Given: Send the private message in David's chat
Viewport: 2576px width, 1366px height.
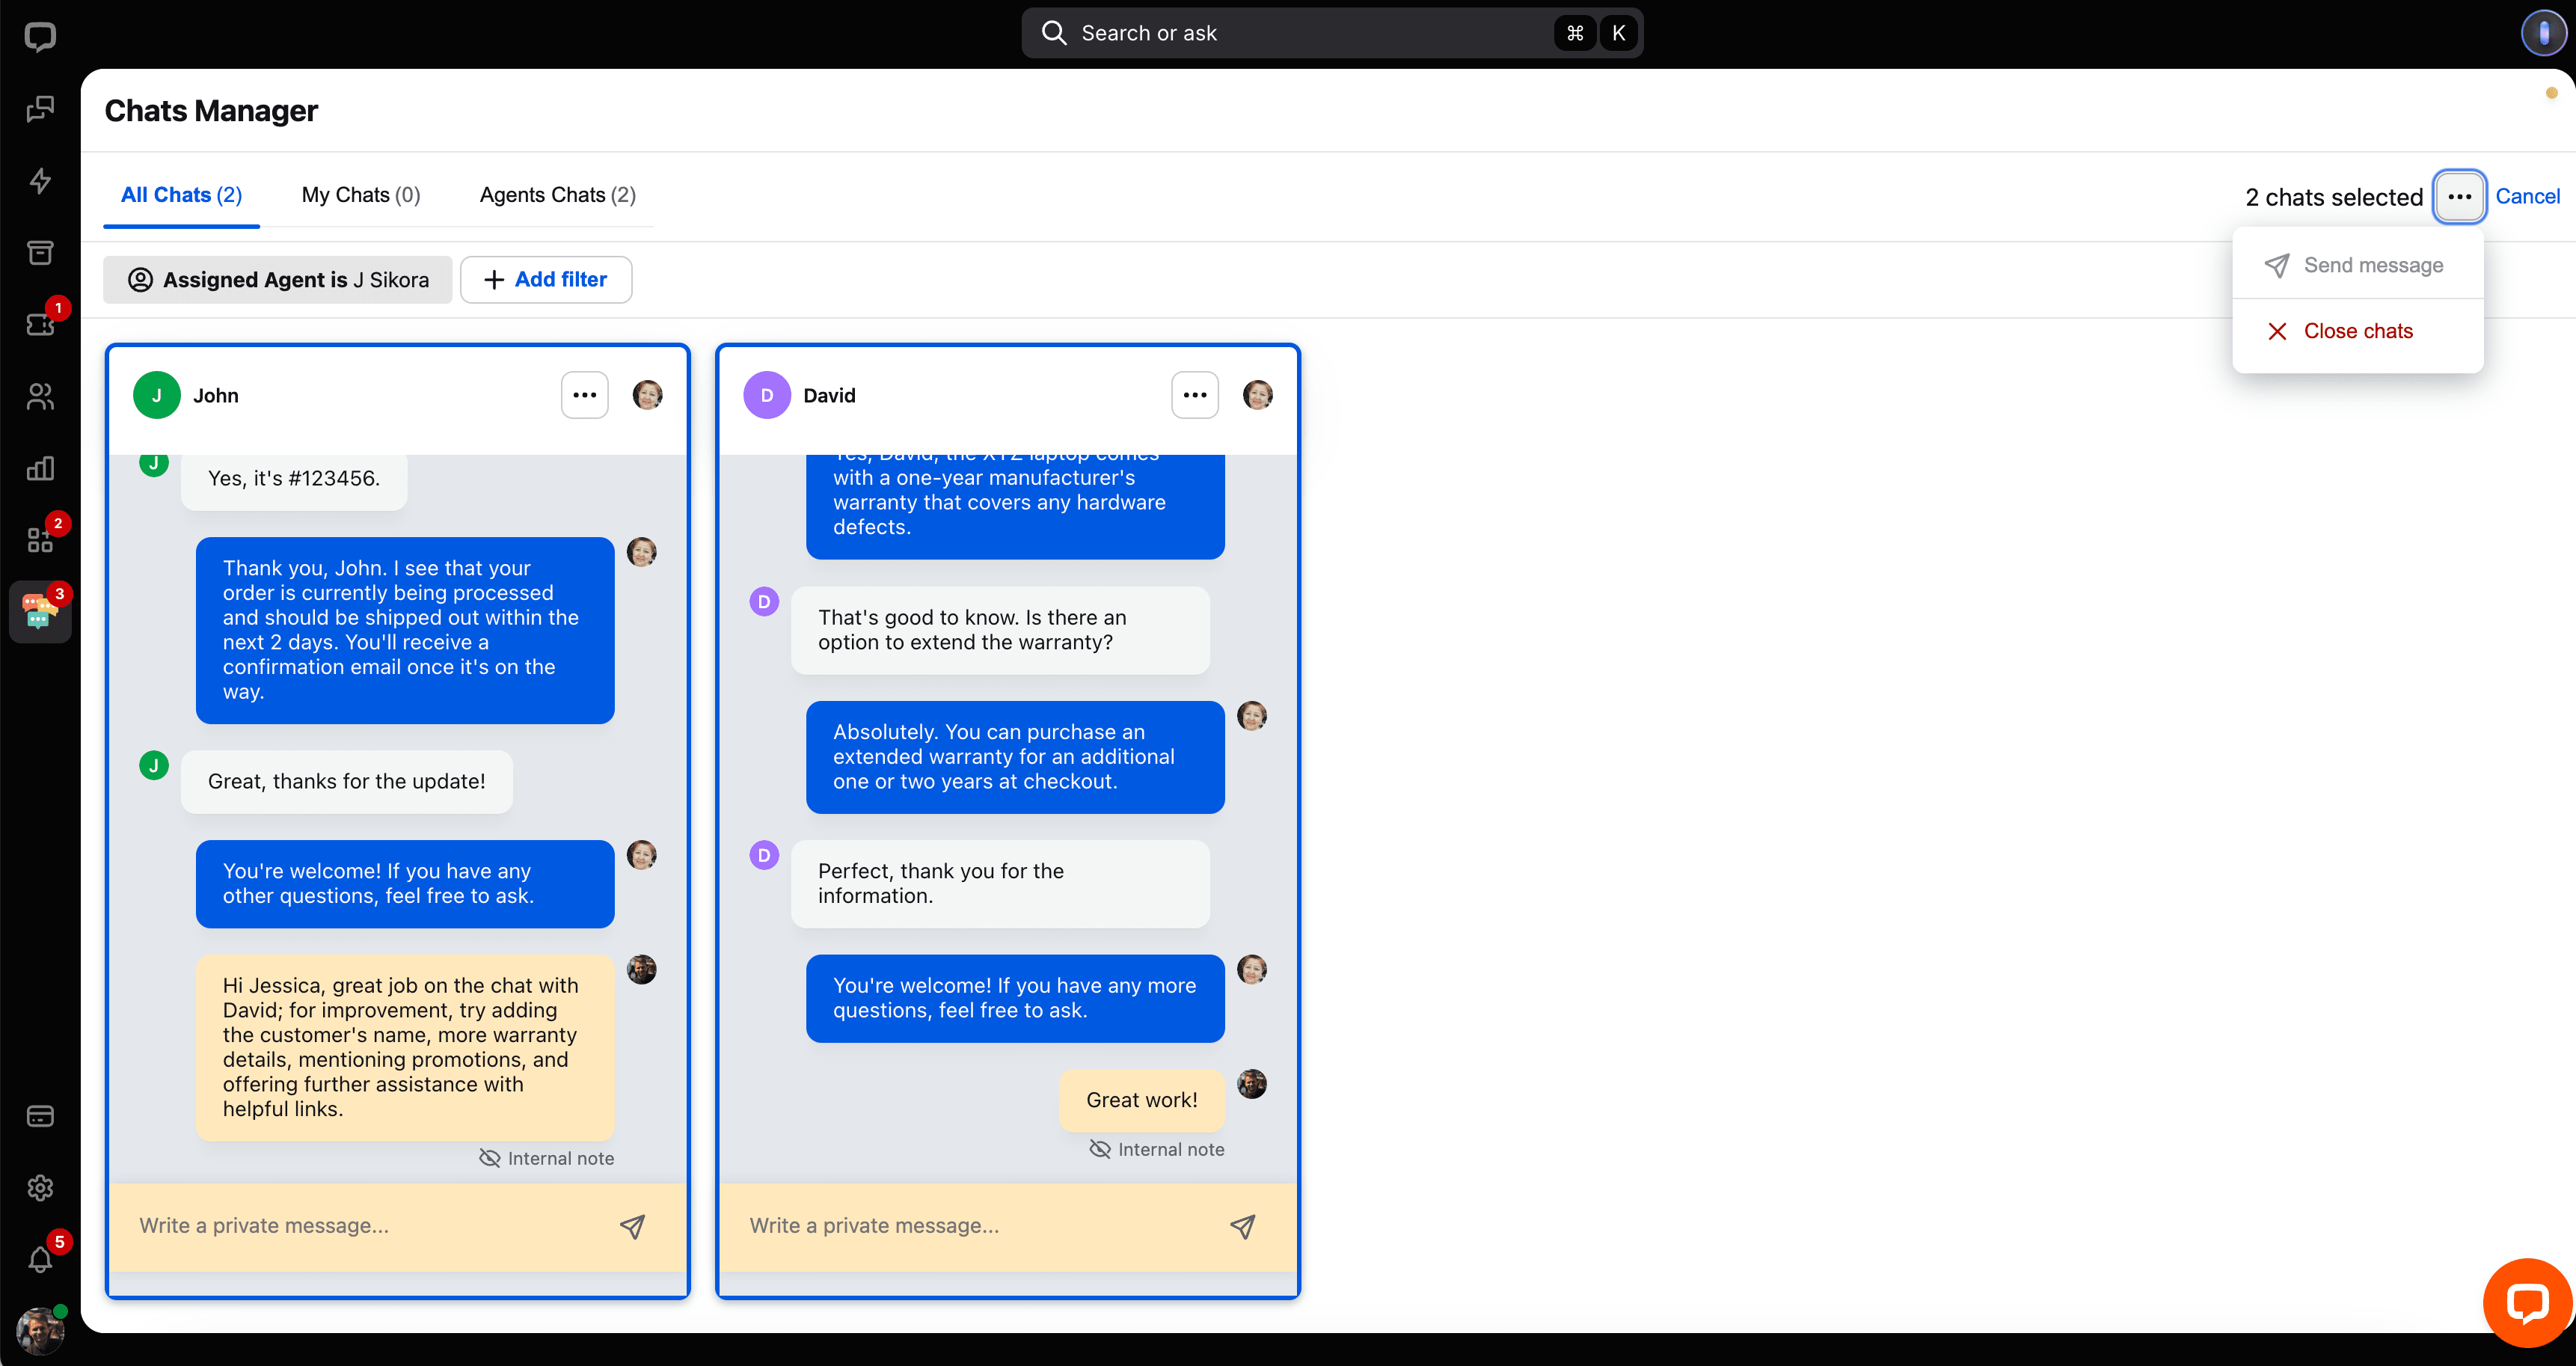Looking at the screenshot, I should (1242, 1226).
